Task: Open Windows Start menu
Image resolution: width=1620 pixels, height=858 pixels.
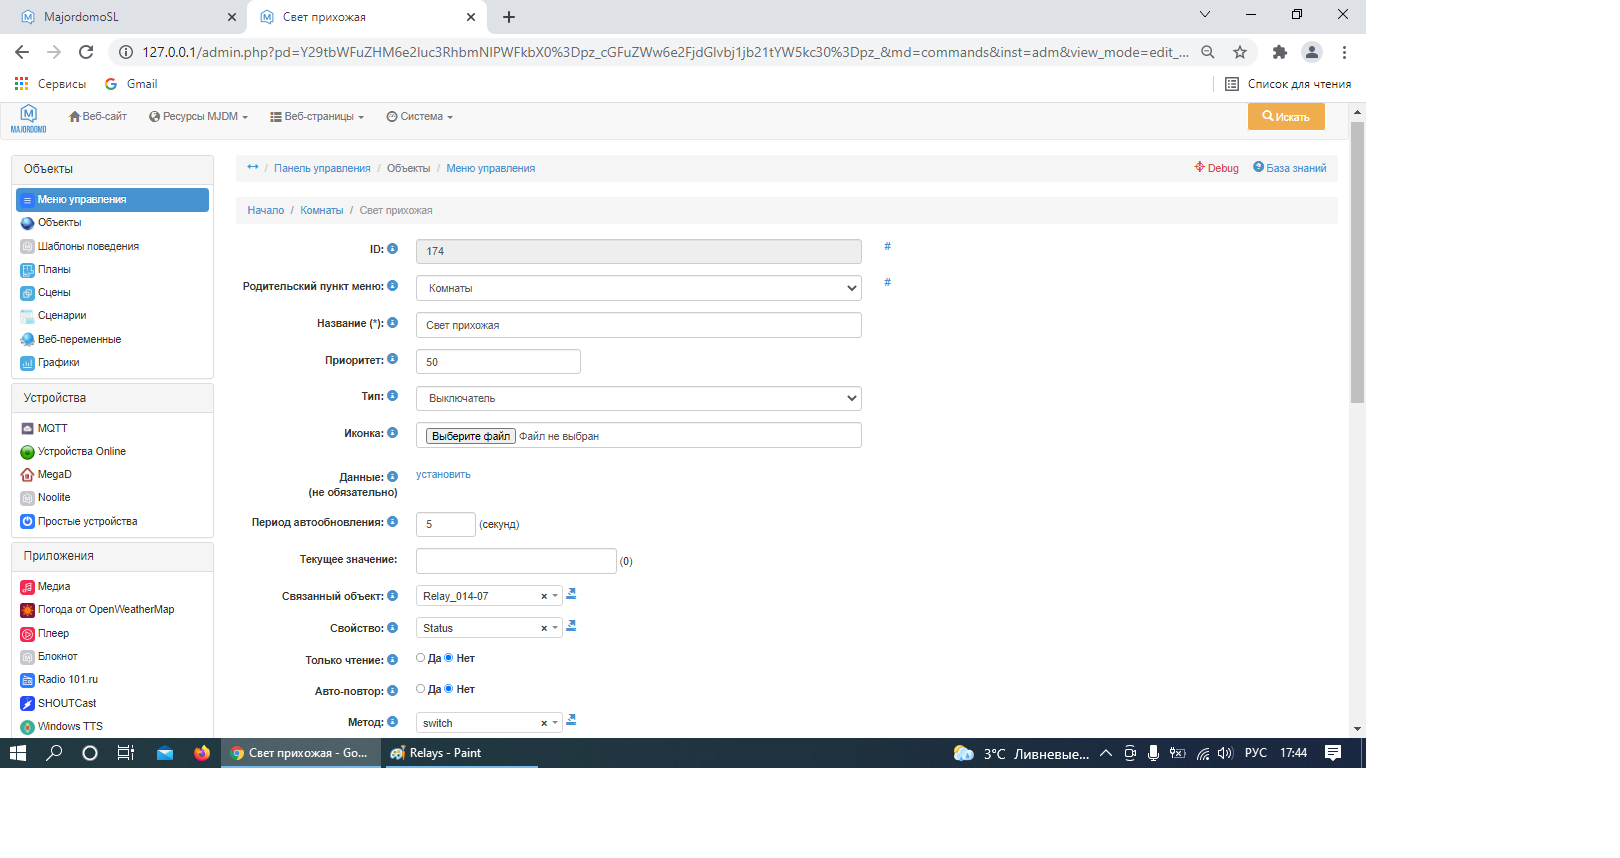Action: point(18,753)
